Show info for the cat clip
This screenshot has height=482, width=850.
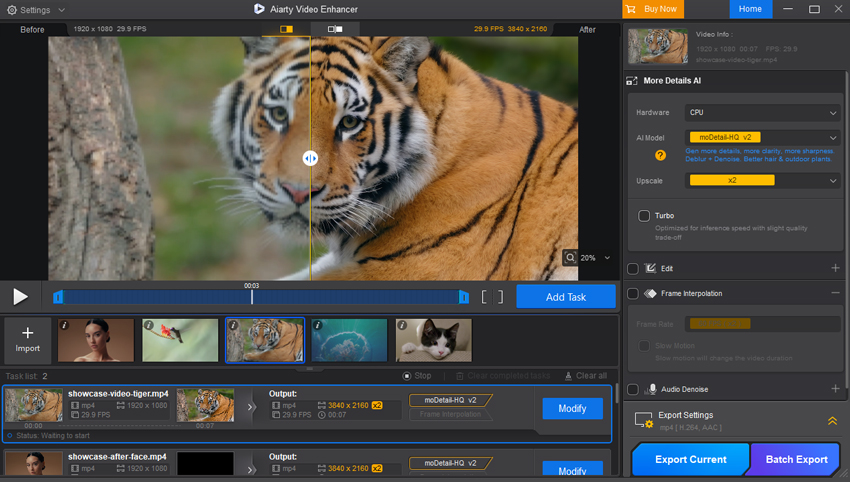pyautogui.click(x=402, y=325)
